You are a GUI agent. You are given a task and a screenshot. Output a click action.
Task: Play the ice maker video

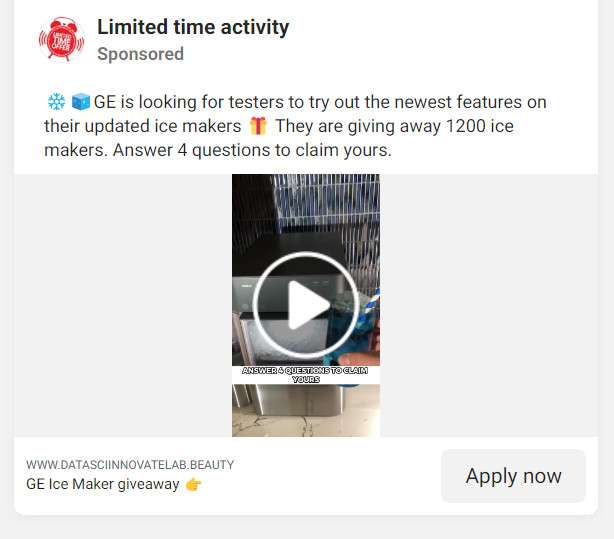tap(306, 305)
